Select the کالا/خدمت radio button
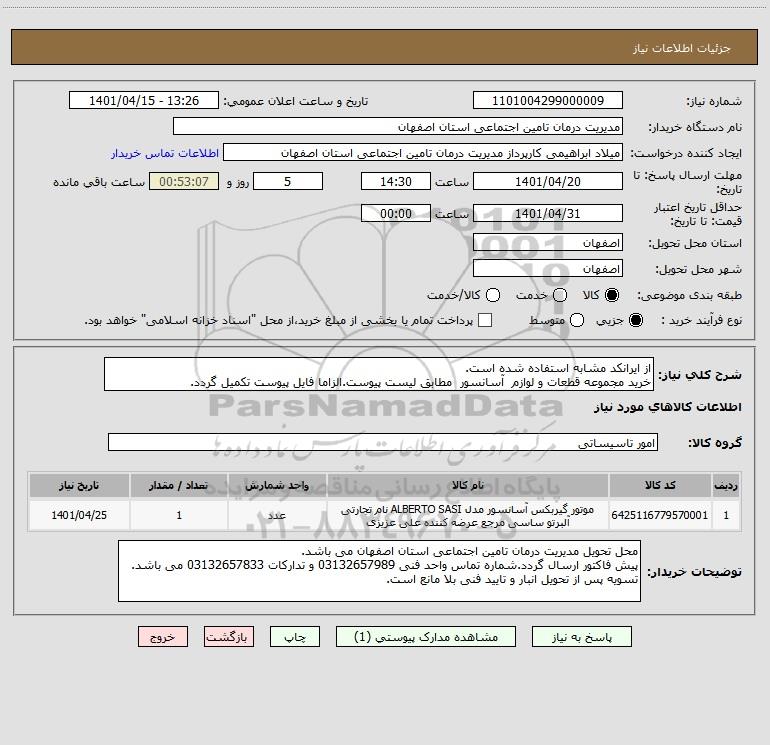 (x=493, y=295)
